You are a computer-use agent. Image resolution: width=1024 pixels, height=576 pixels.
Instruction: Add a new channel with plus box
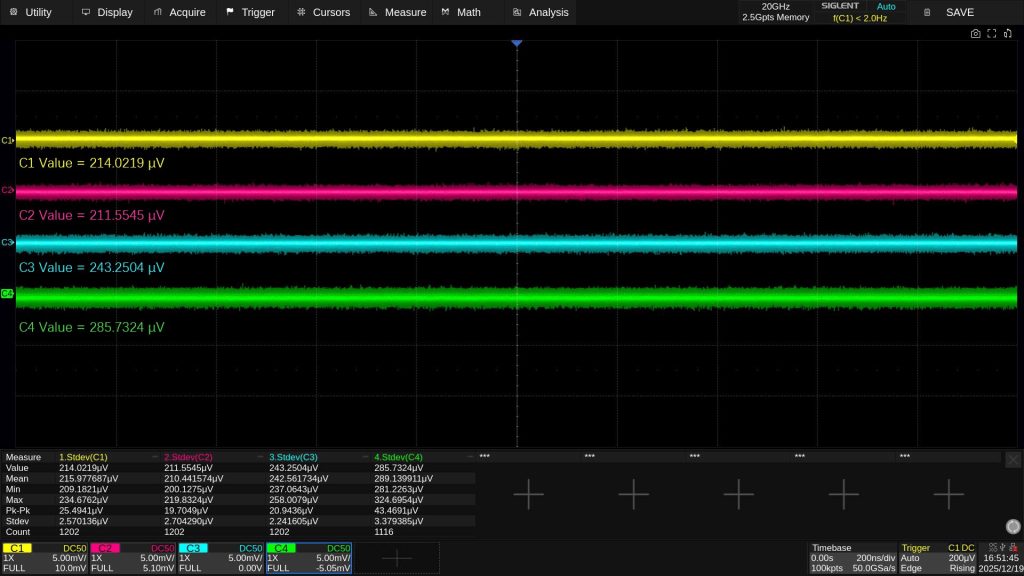pos(397,559)
